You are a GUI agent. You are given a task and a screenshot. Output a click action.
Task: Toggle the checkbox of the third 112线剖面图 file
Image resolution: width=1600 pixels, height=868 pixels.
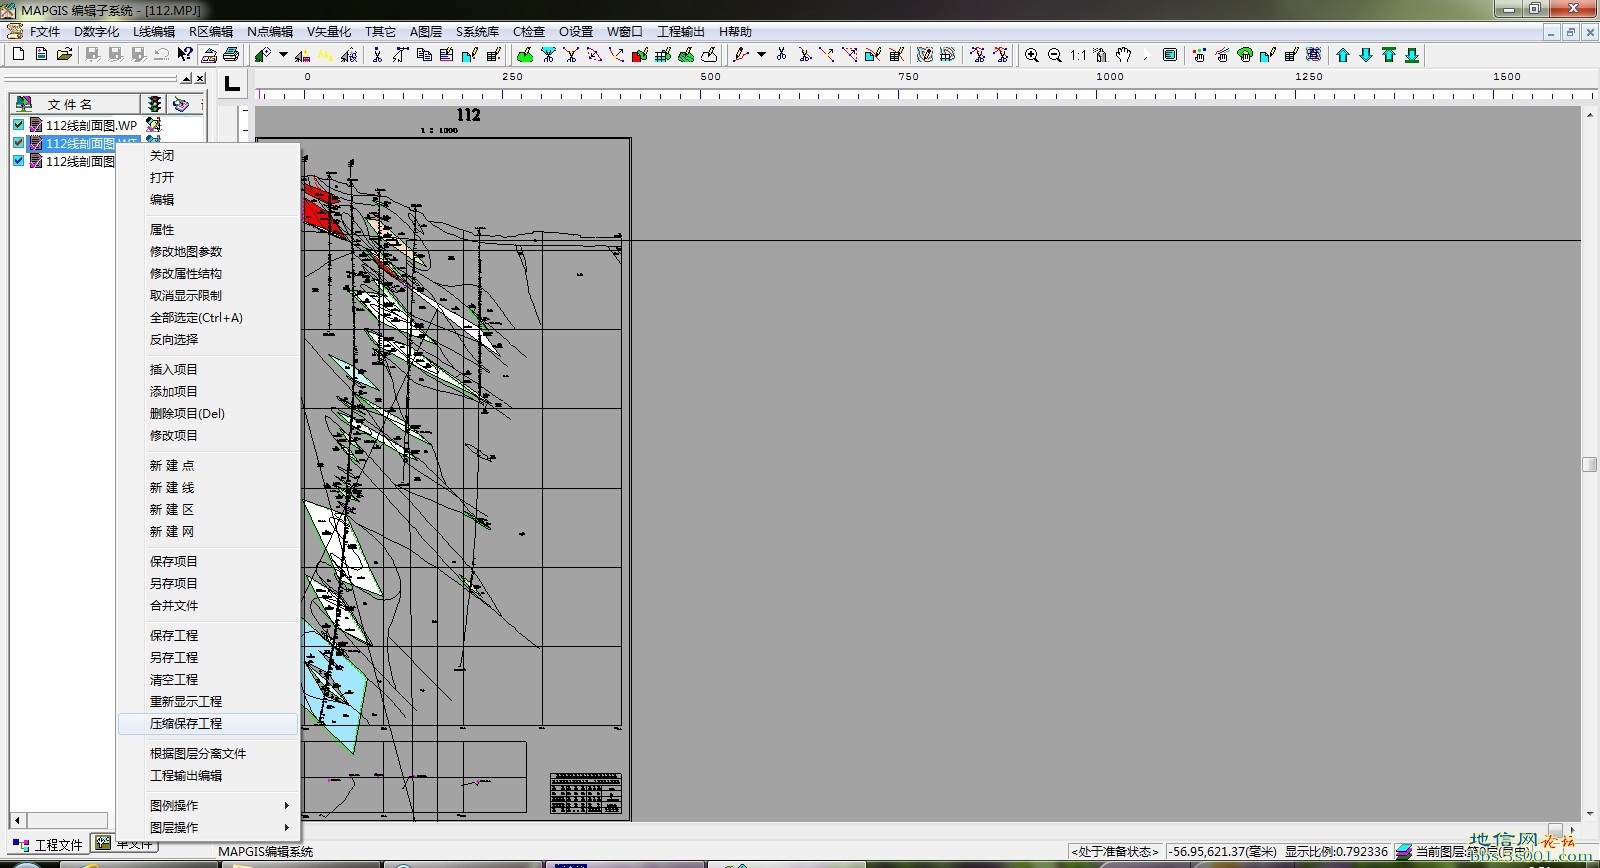[18, 161]
